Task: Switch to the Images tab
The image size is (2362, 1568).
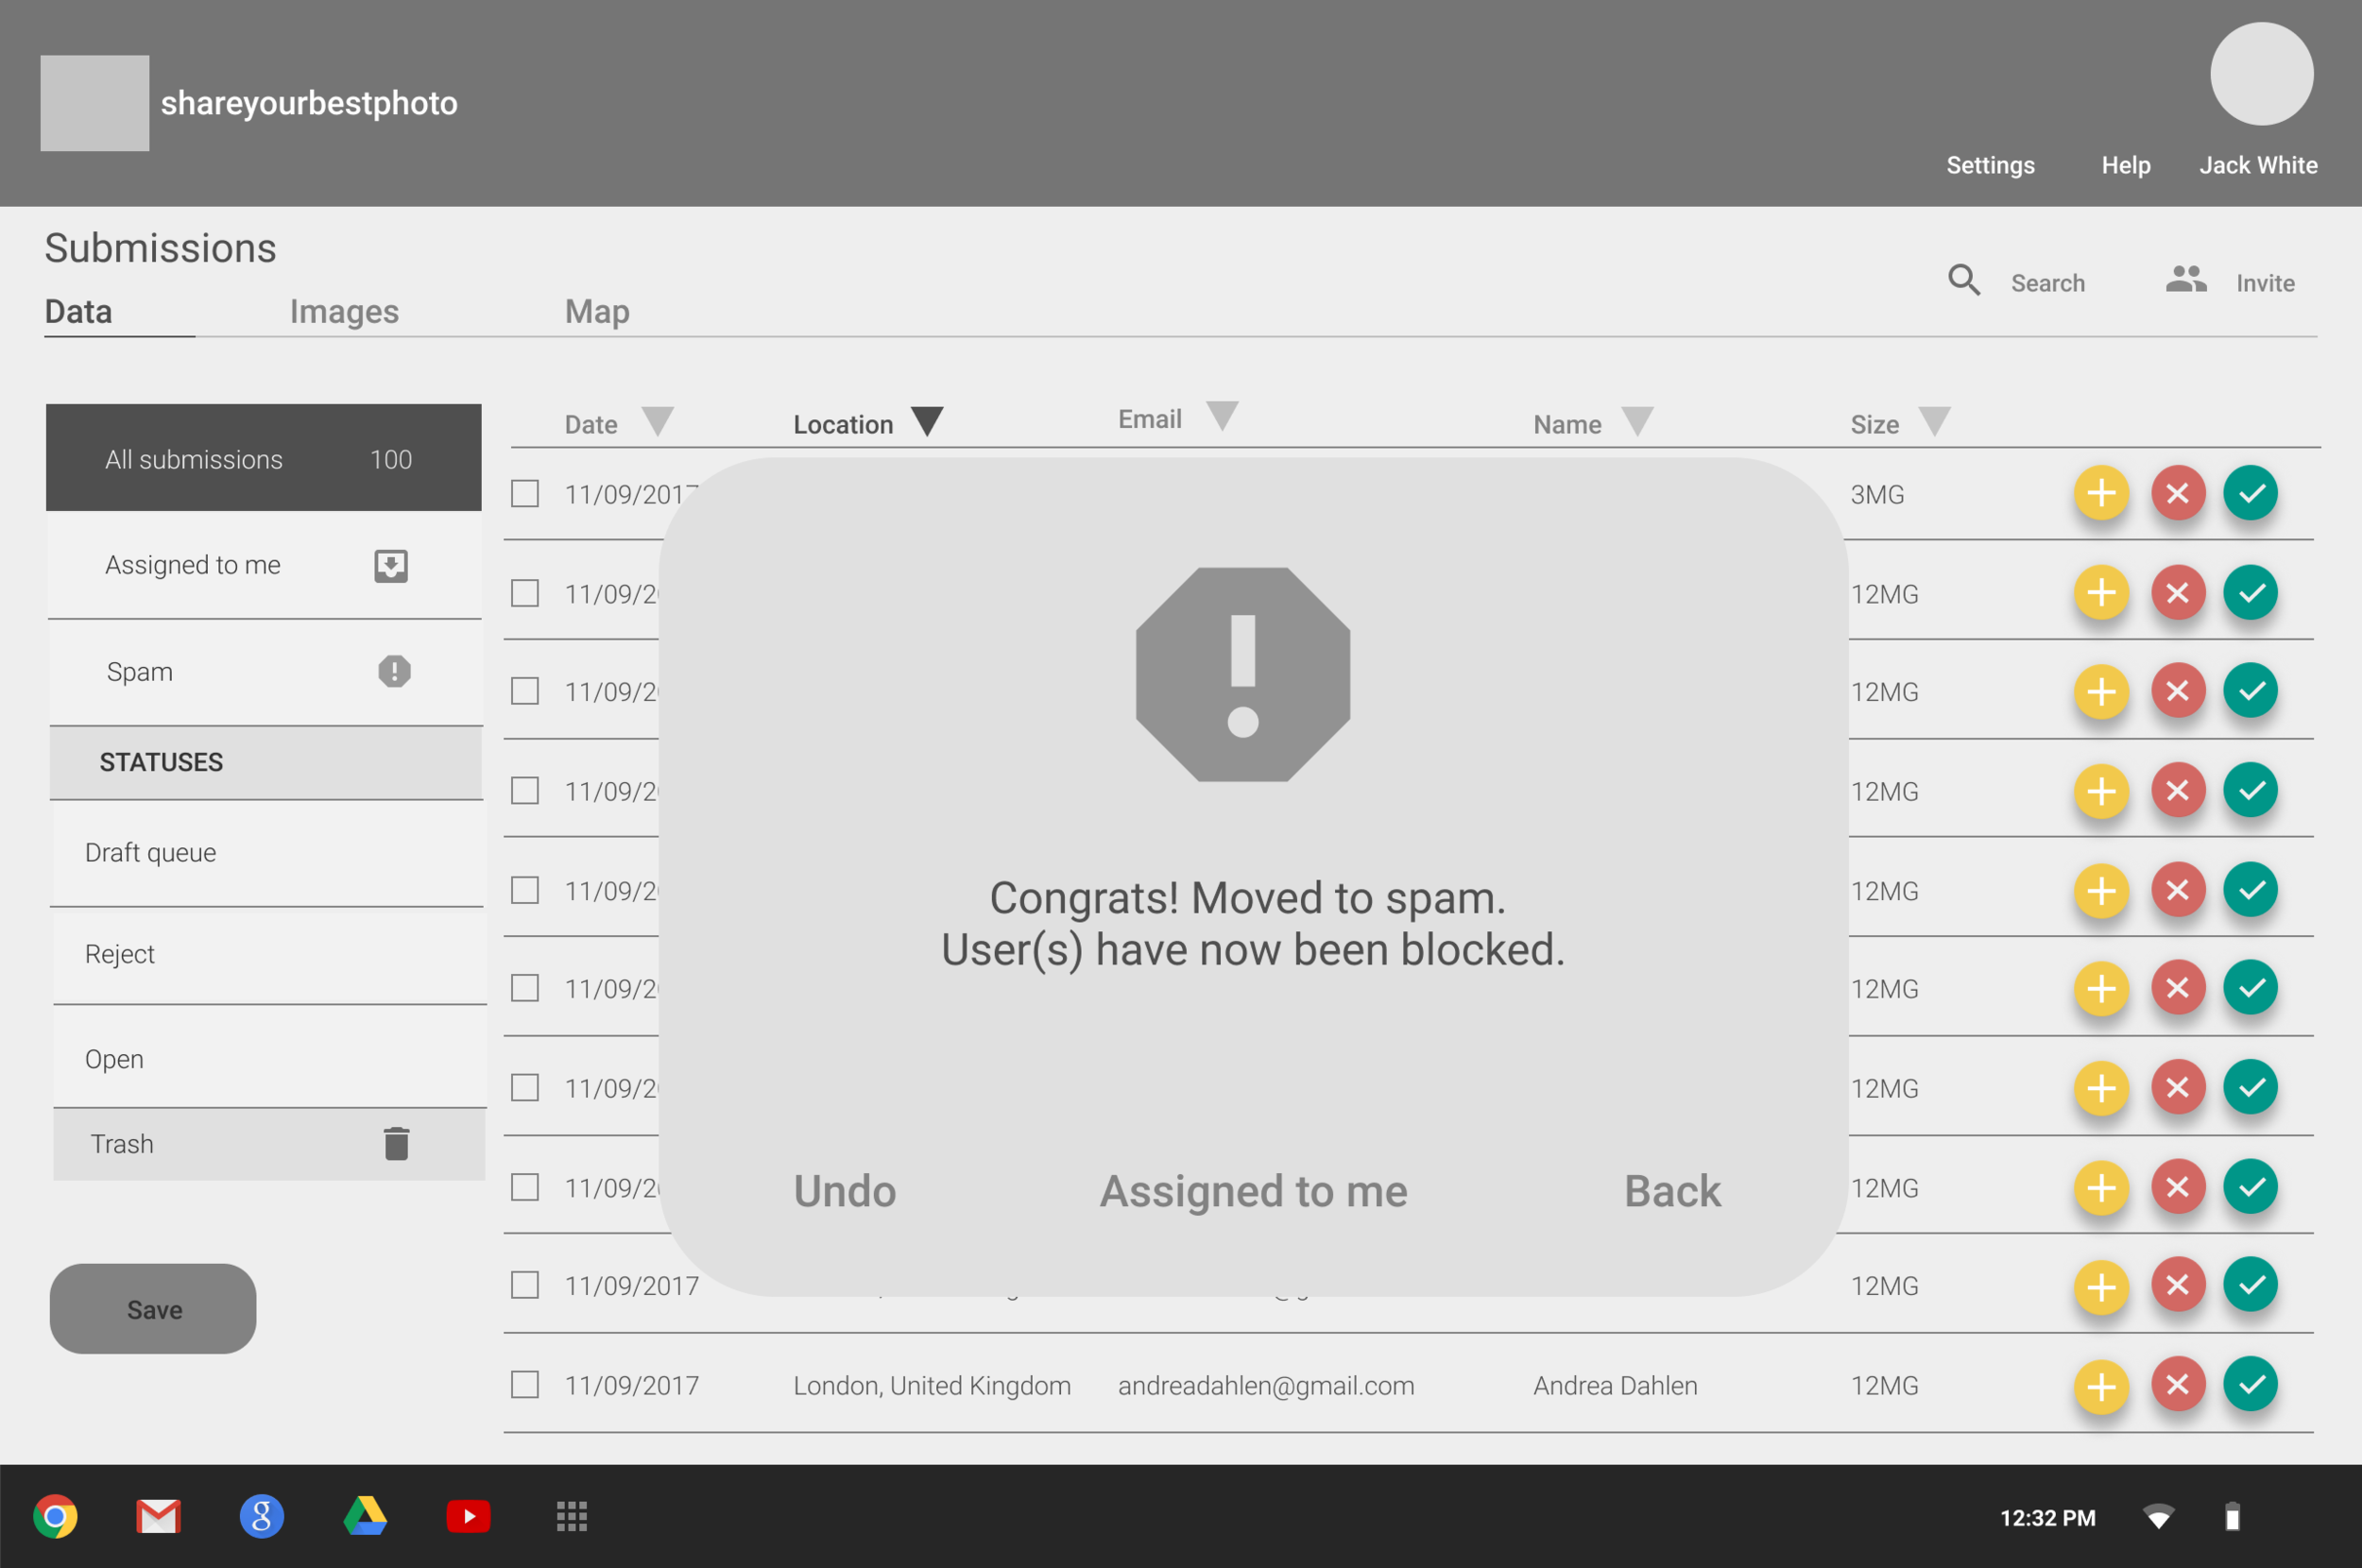Action: 344,312
